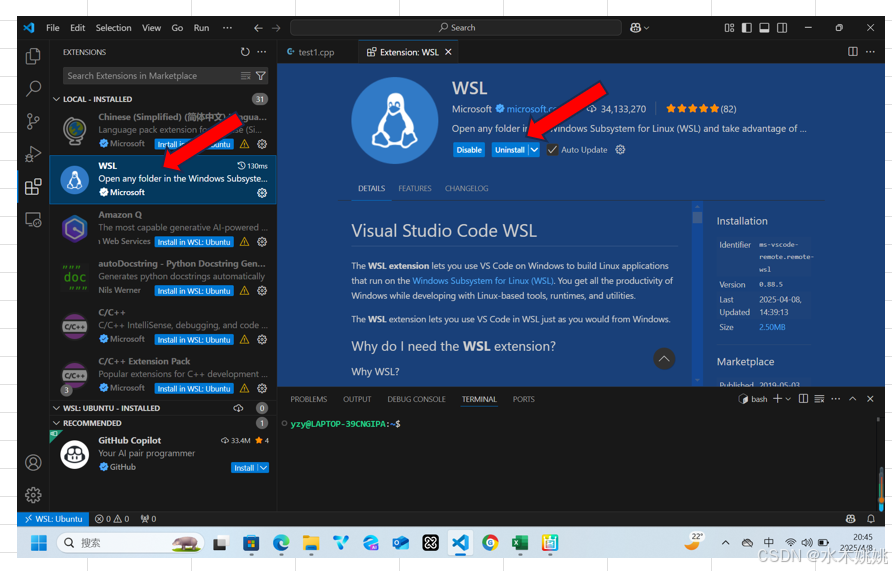Open the Run menu
The width and height of the screenshot is (892, 571).
(201, 27)
